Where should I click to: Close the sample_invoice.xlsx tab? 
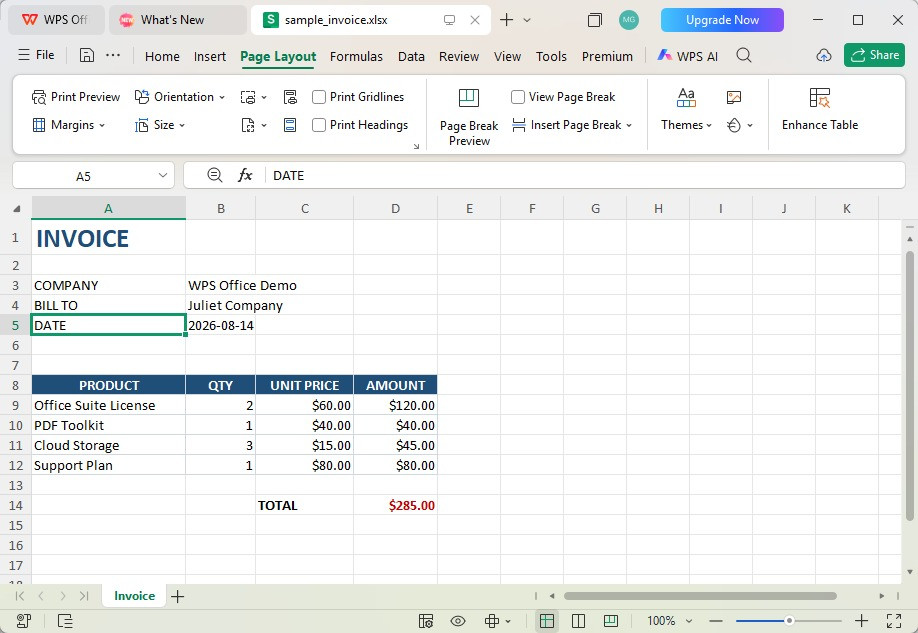[475, 20]
